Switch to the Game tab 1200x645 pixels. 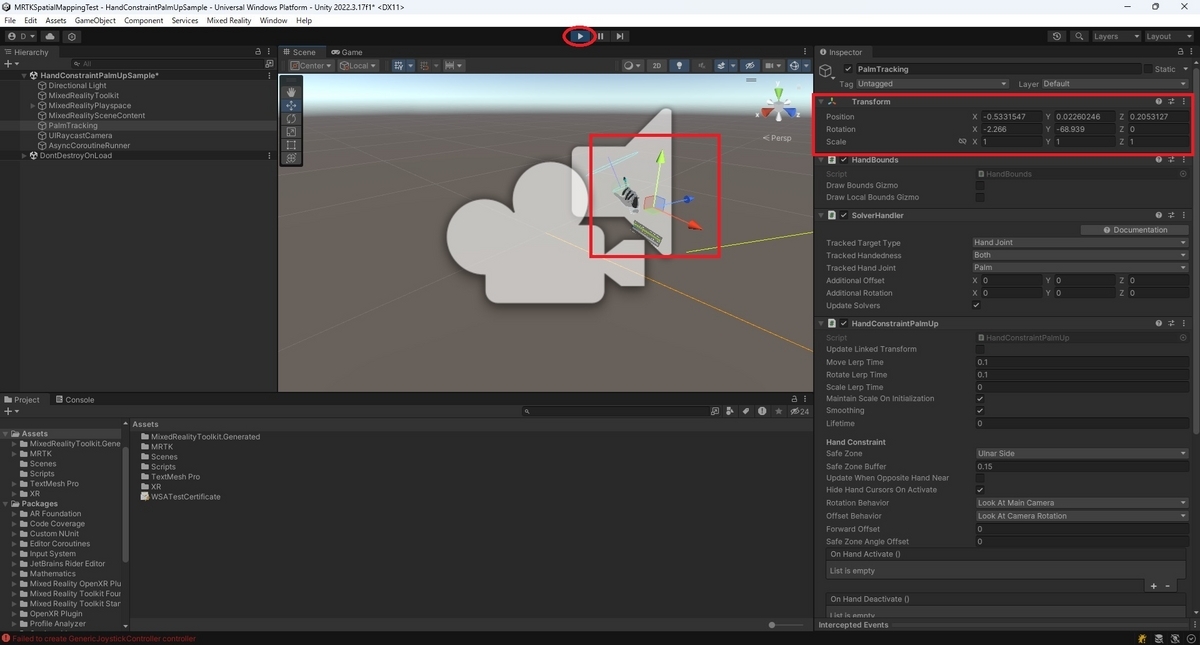(347, 52)
